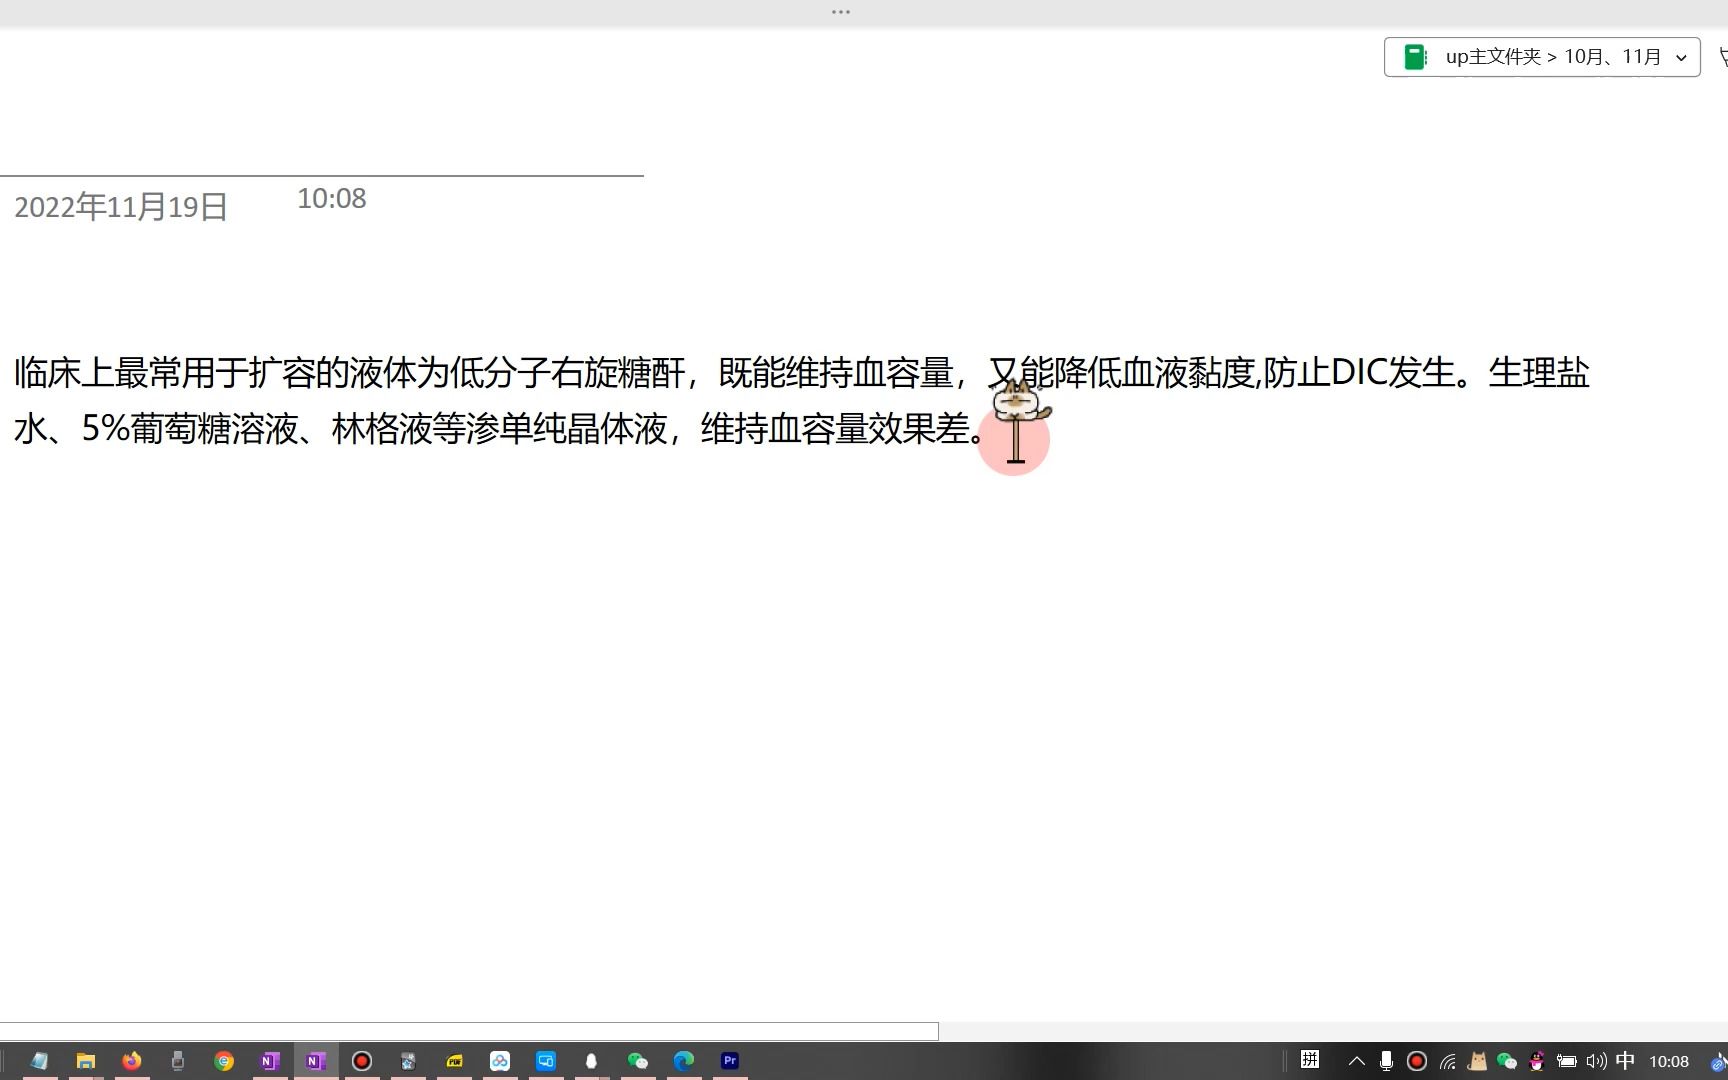Click the cat tray icon
Image resolution: width=1728 pixels, height=1080 pixels.
pos(1477,1061)
